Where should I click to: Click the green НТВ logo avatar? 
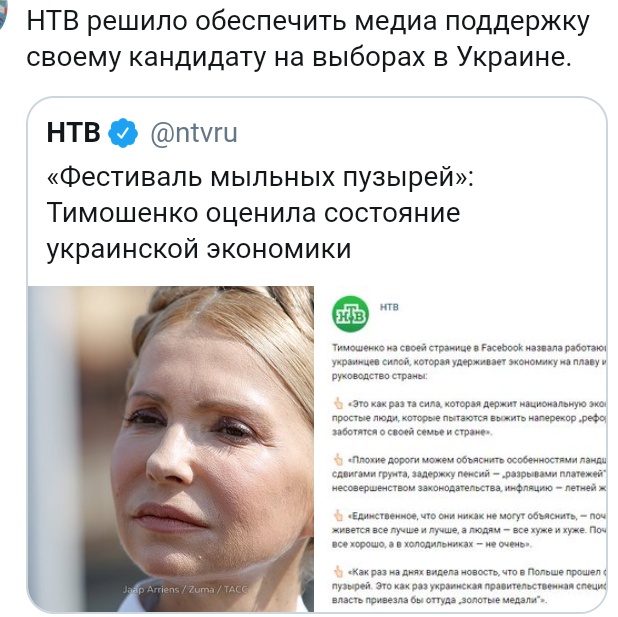tap(350, 314)
